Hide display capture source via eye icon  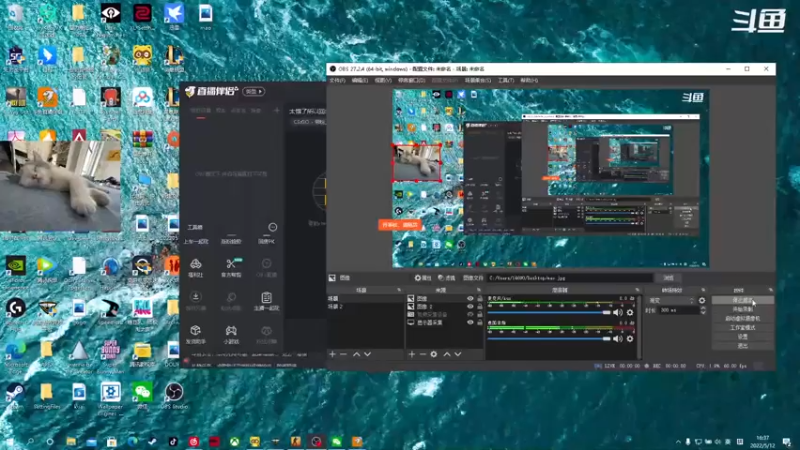470,322
